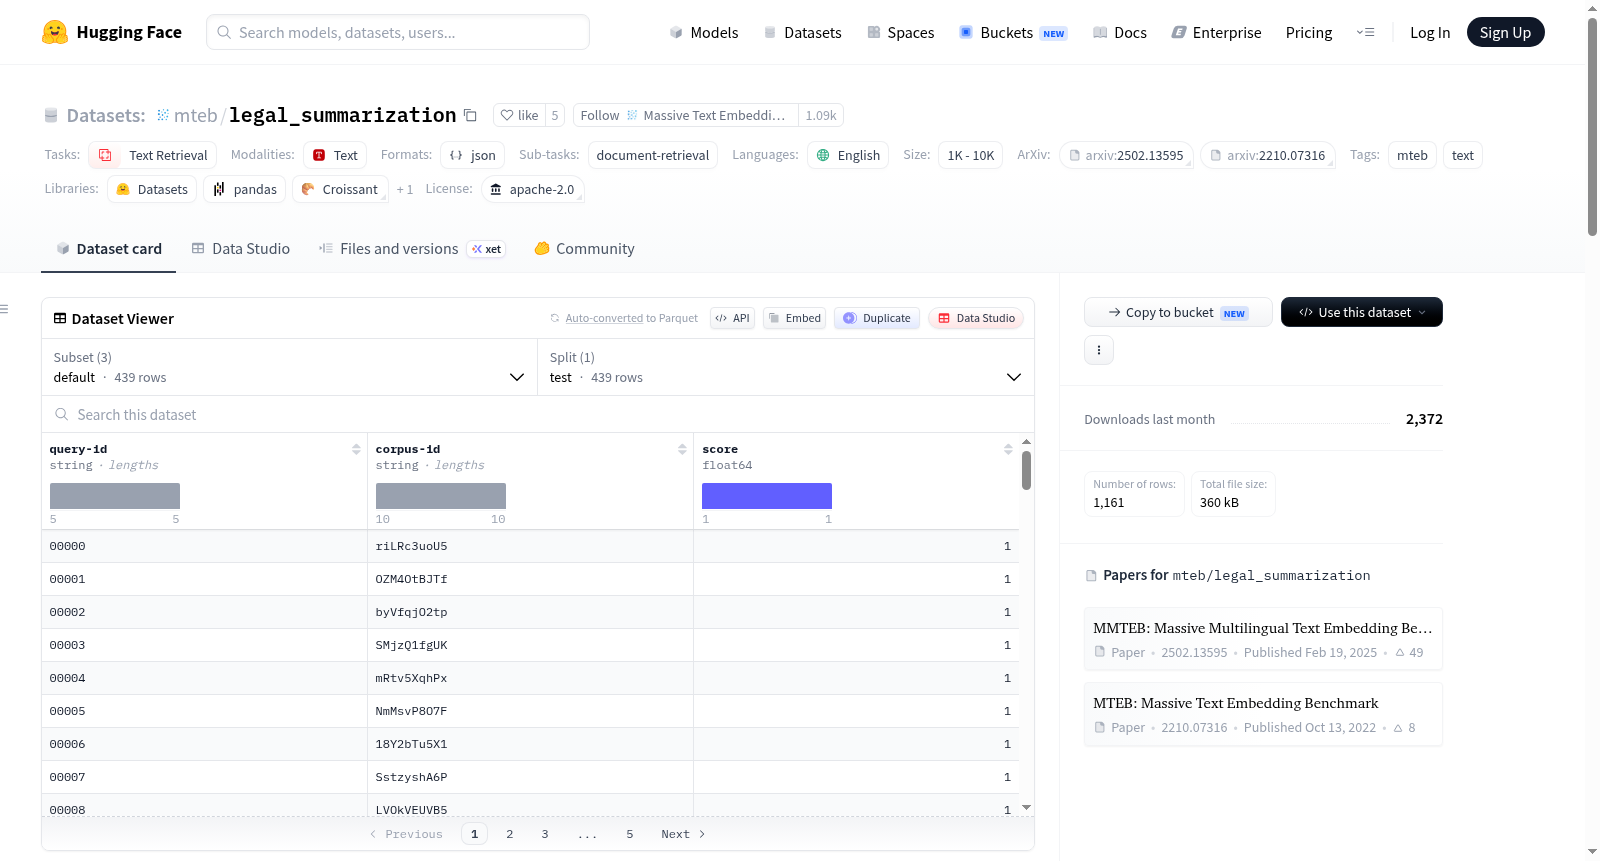
Task: Go to page 2 of the table
Action: 510,834
